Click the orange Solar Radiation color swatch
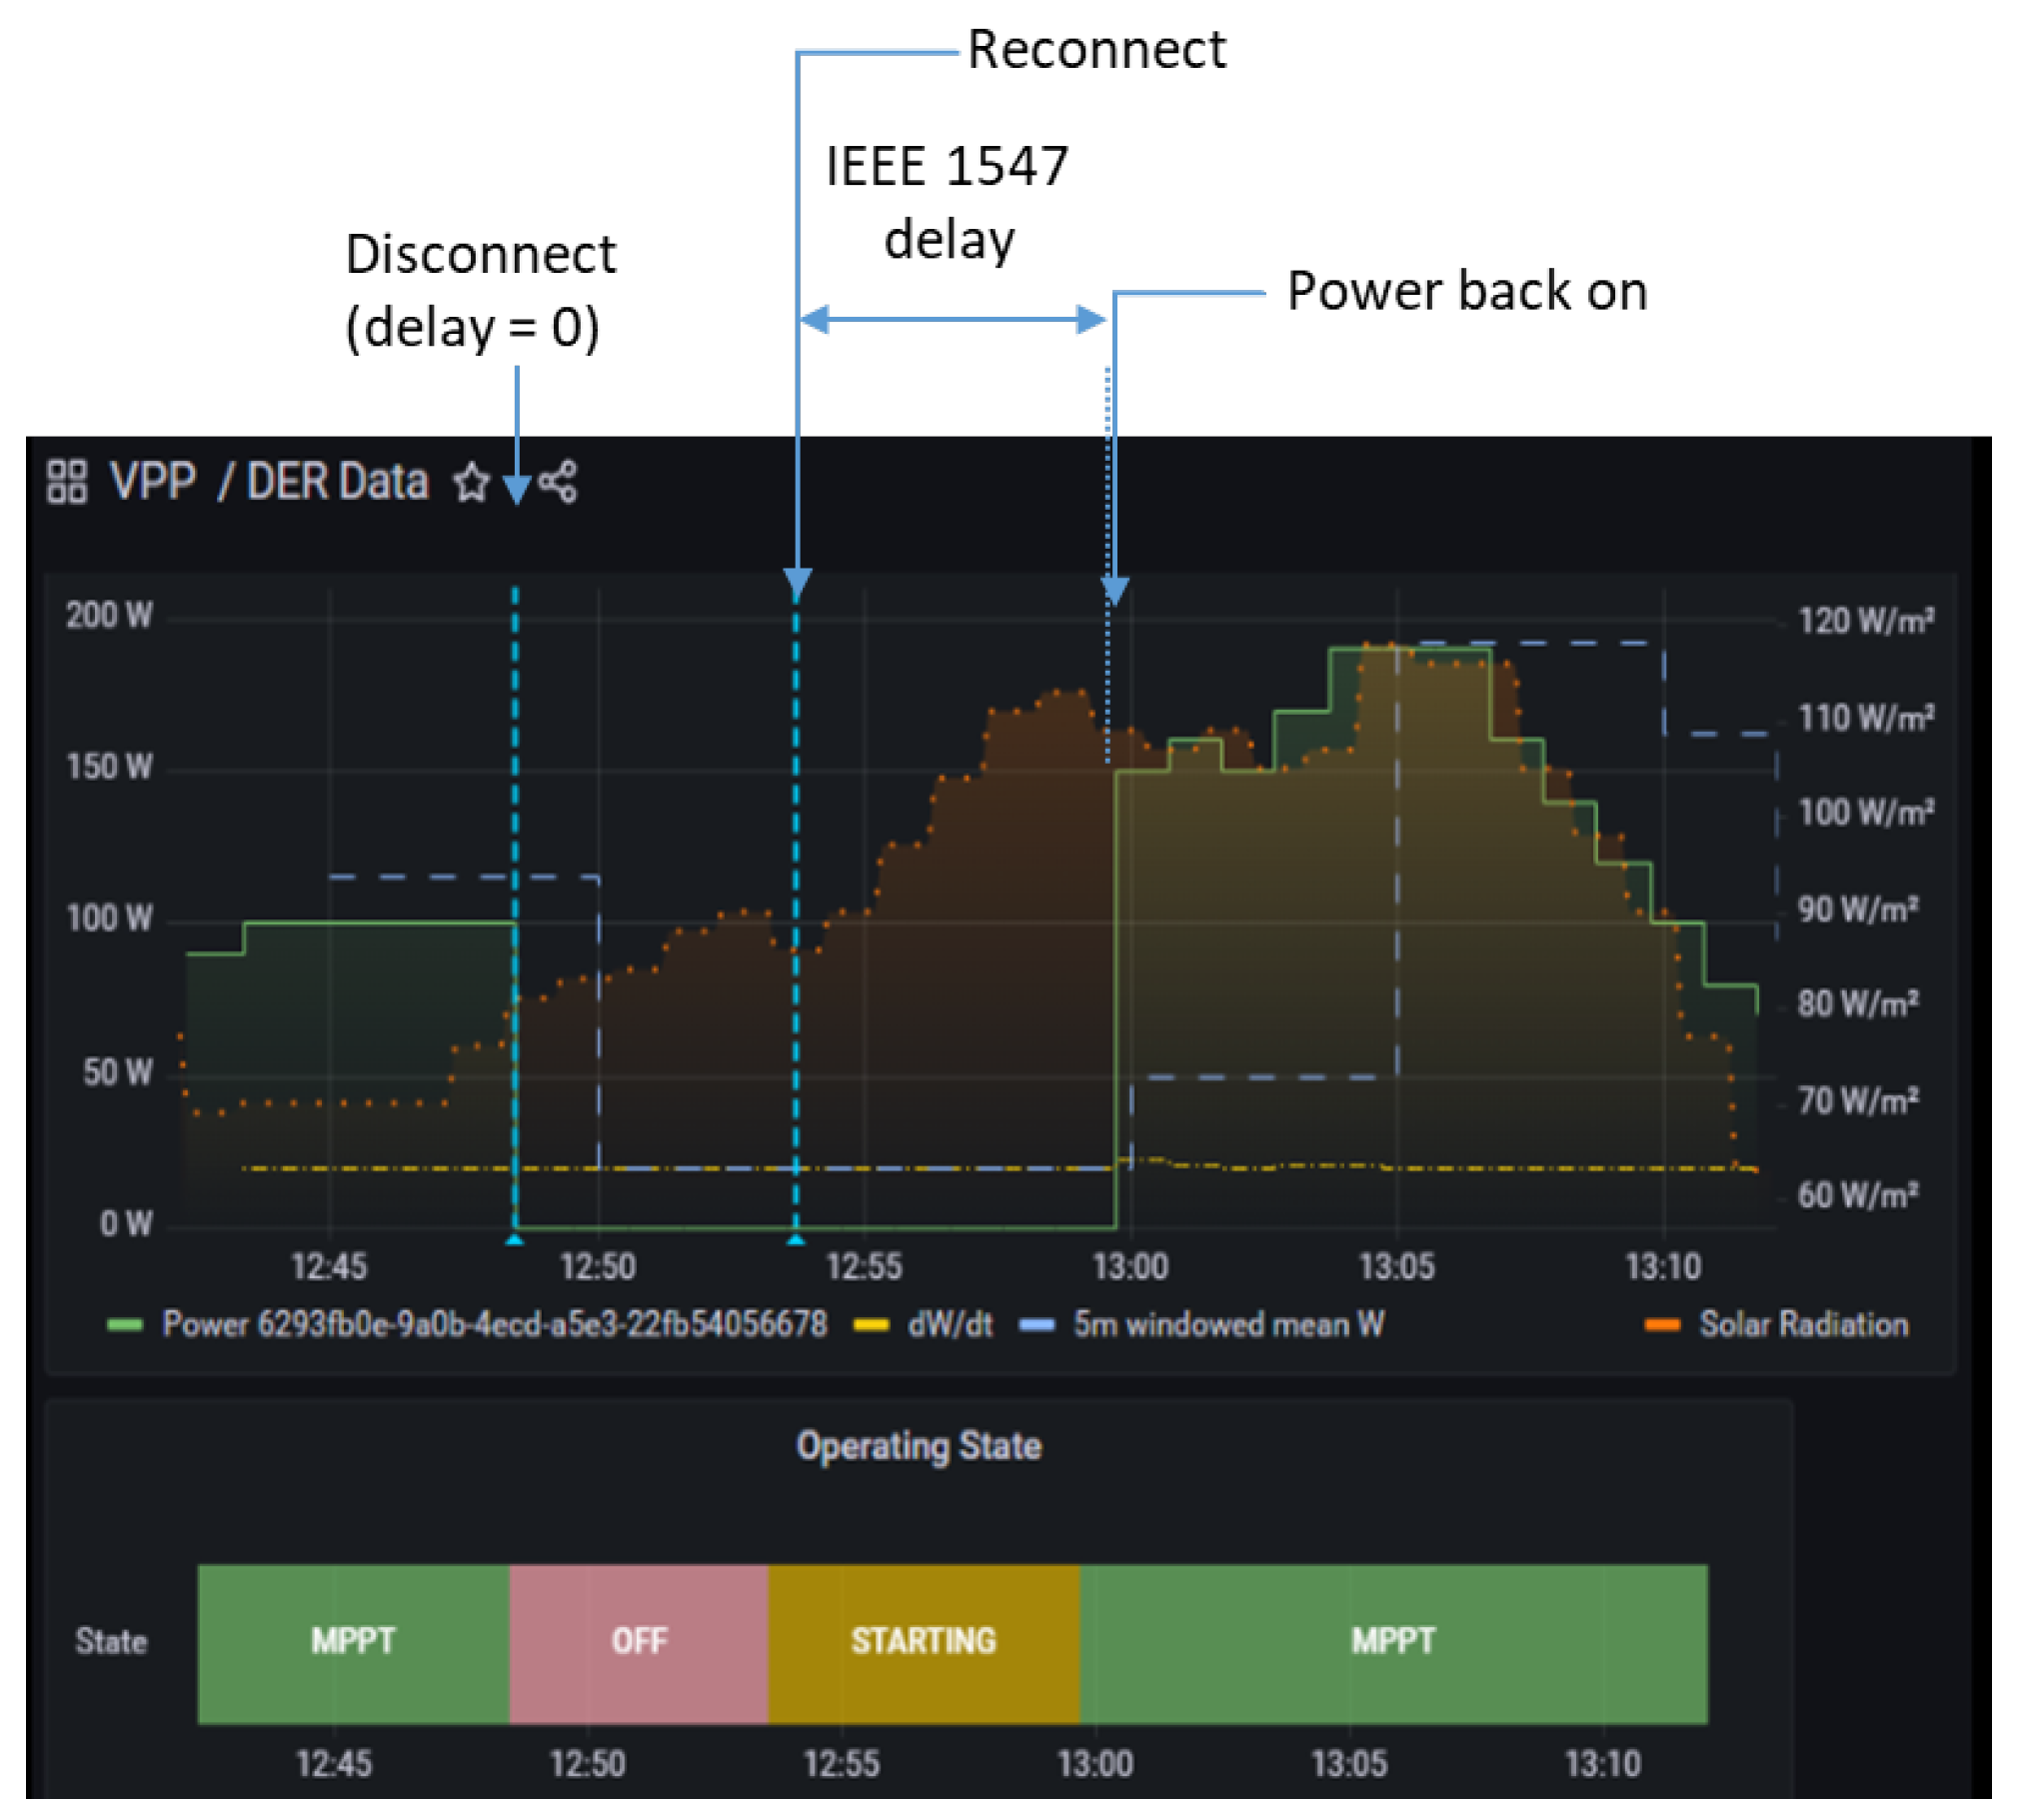The width and height of the screenshot is (2020, 1820). pyautogui.click(x=1663, y=1327)
